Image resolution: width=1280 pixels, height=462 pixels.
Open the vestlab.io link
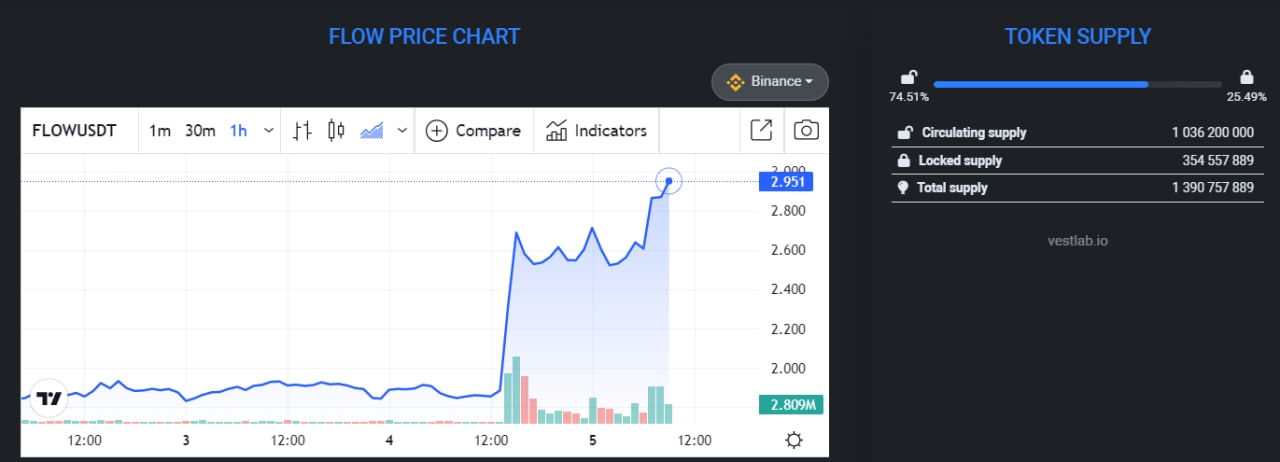coord(1077,241)
